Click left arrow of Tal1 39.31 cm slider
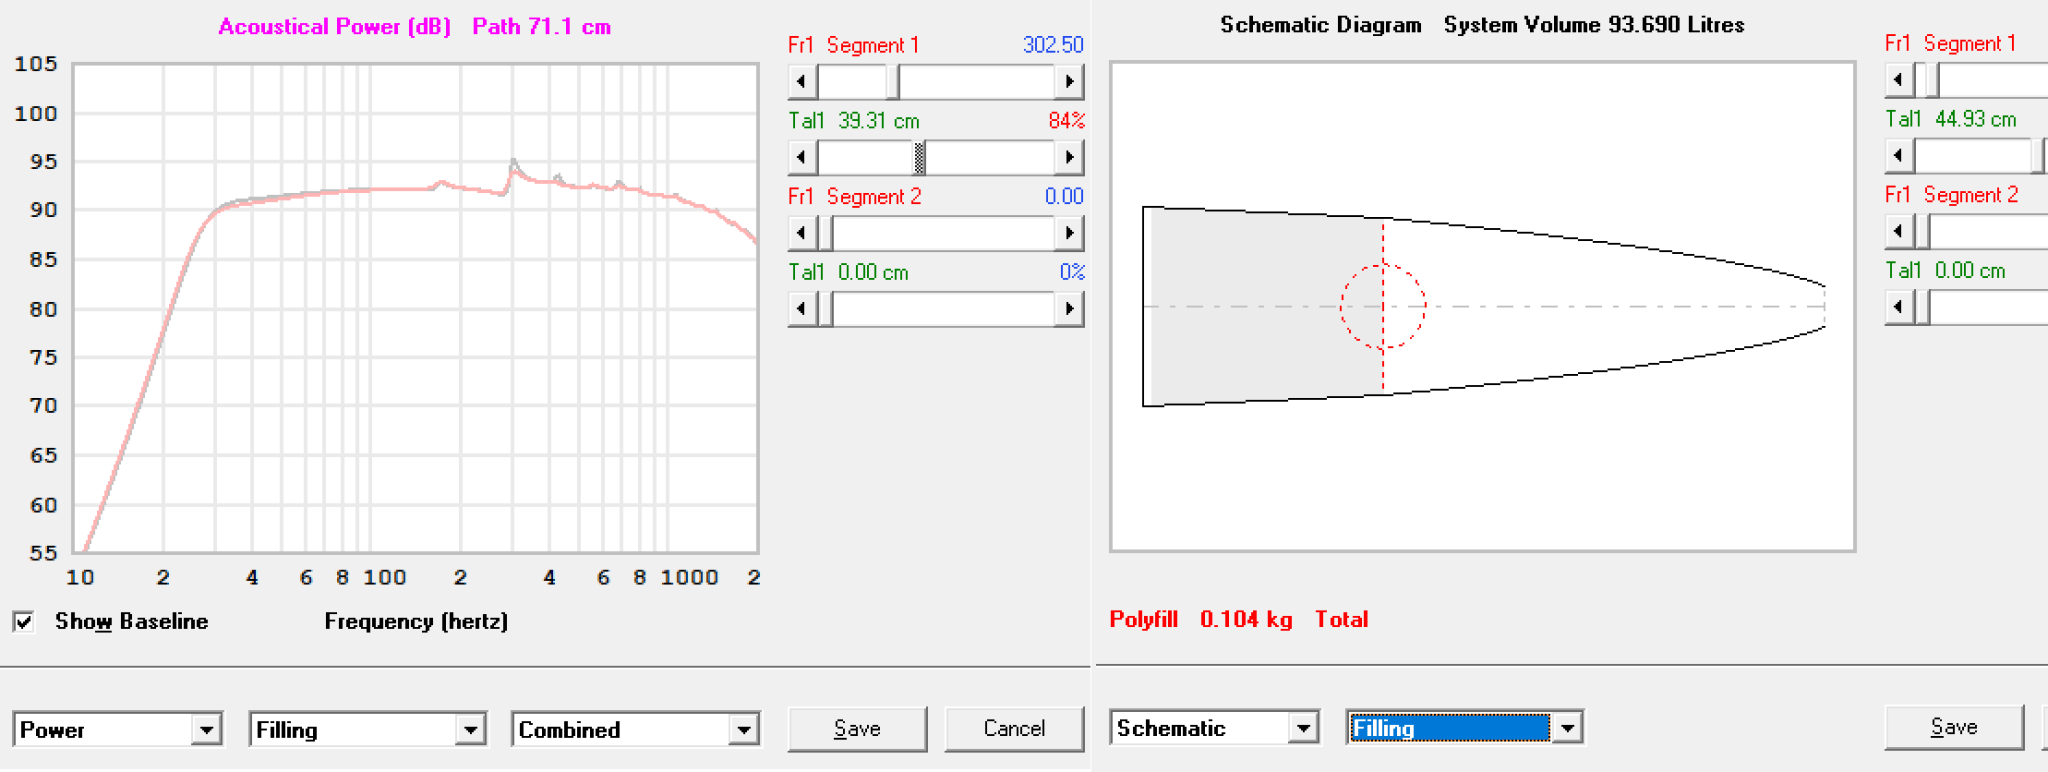2048x772 pixels. [x=802, y=157]
